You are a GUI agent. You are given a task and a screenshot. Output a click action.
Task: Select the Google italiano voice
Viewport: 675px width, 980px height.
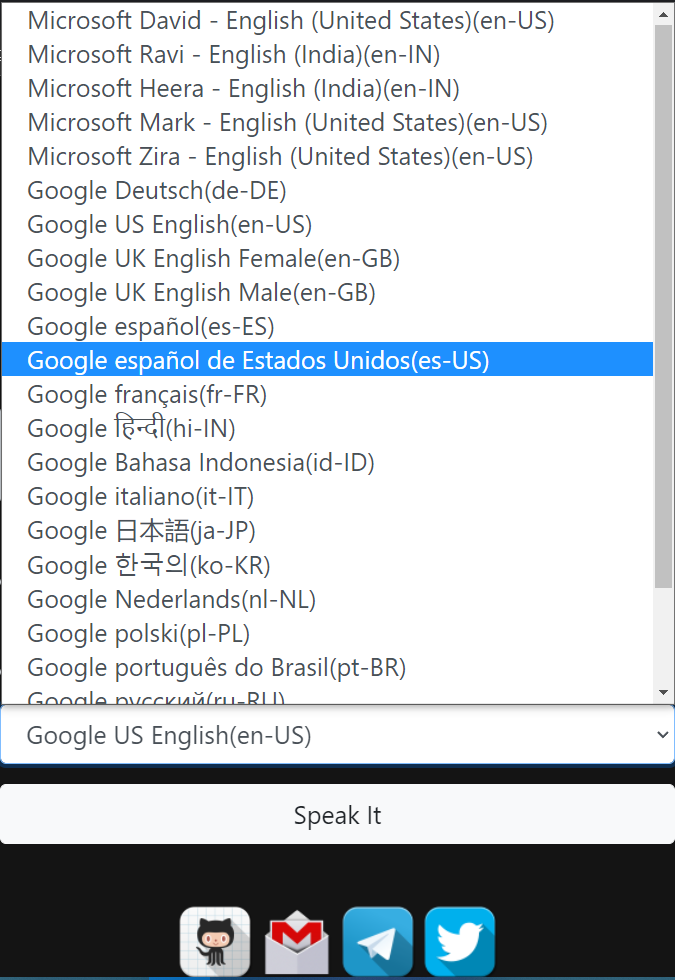pyautogui.click(x=140, y=496)
